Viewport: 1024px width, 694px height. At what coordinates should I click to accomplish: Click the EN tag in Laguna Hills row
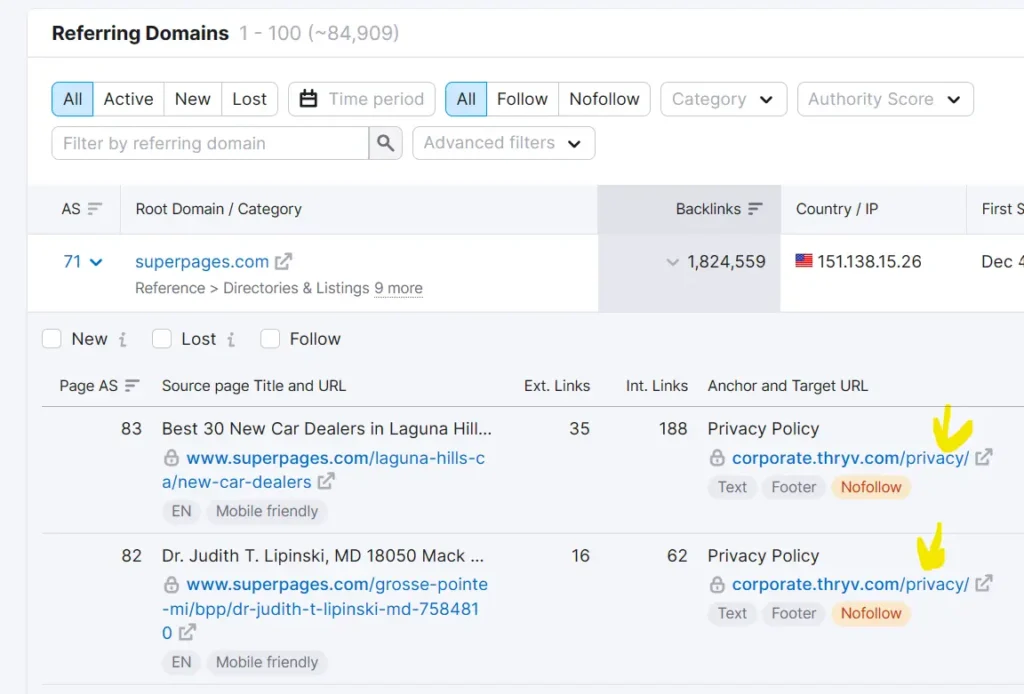(x=182, y=511)
